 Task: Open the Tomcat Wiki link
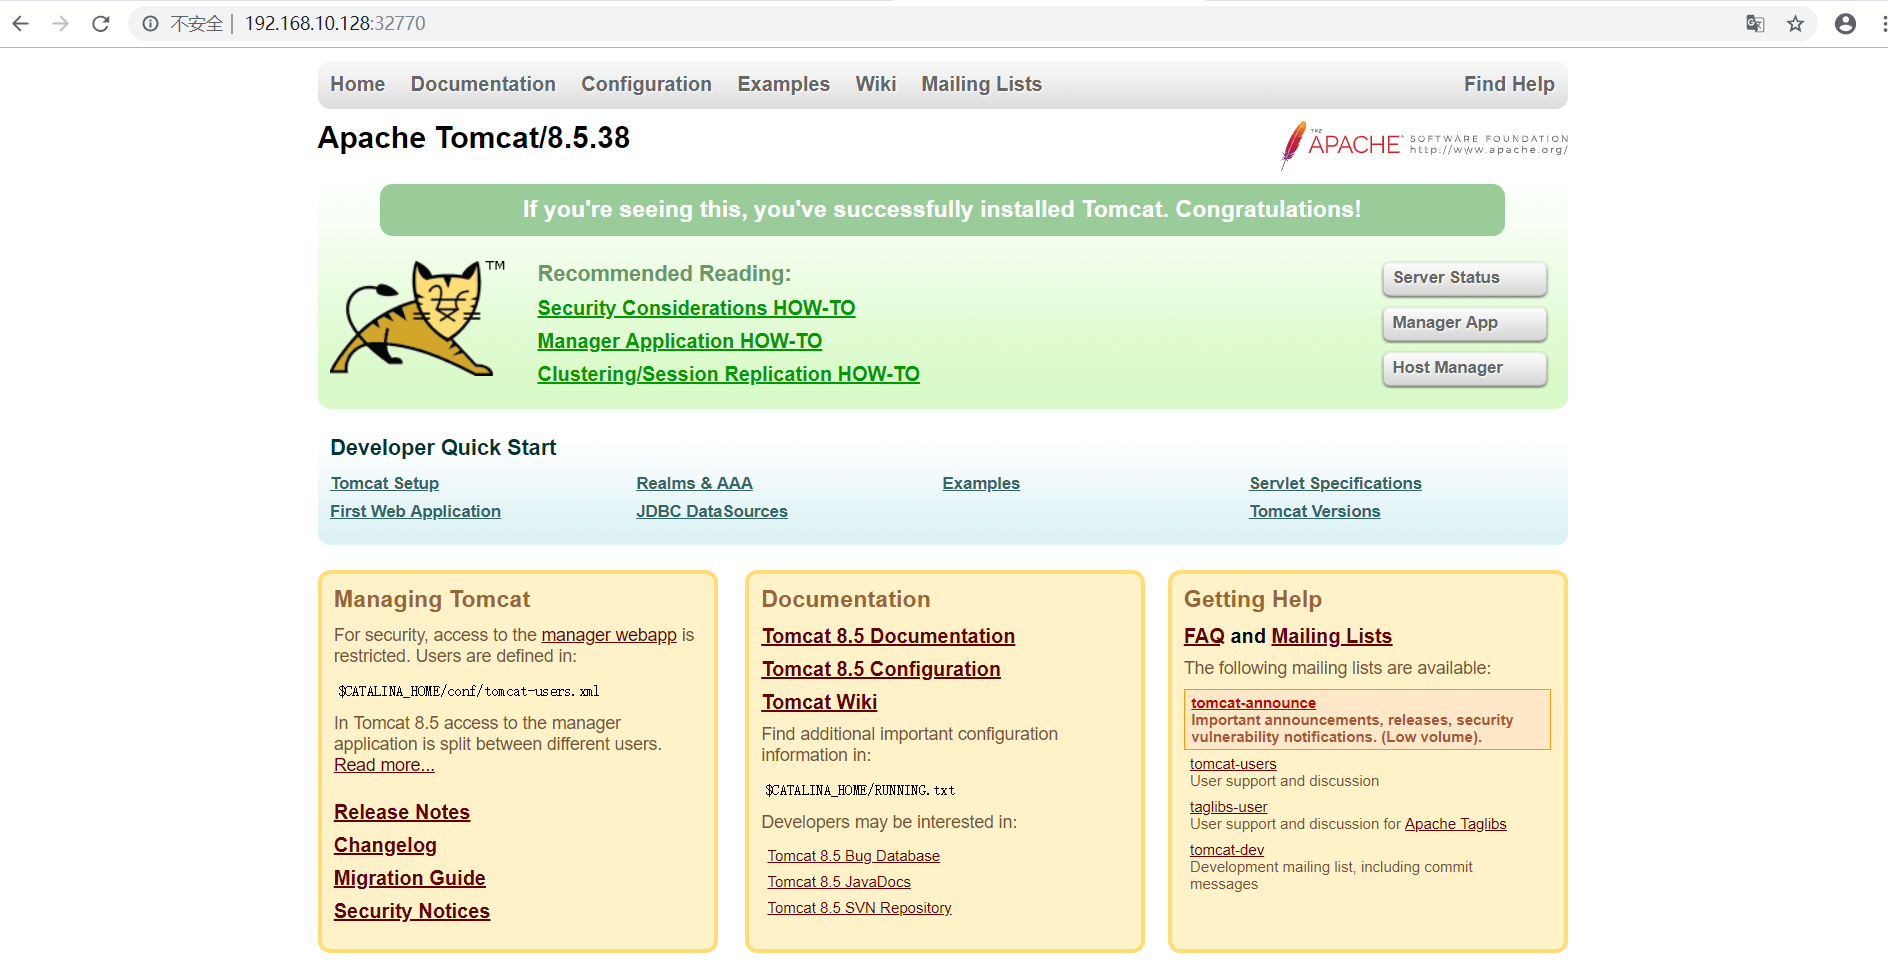coord(820,702)
